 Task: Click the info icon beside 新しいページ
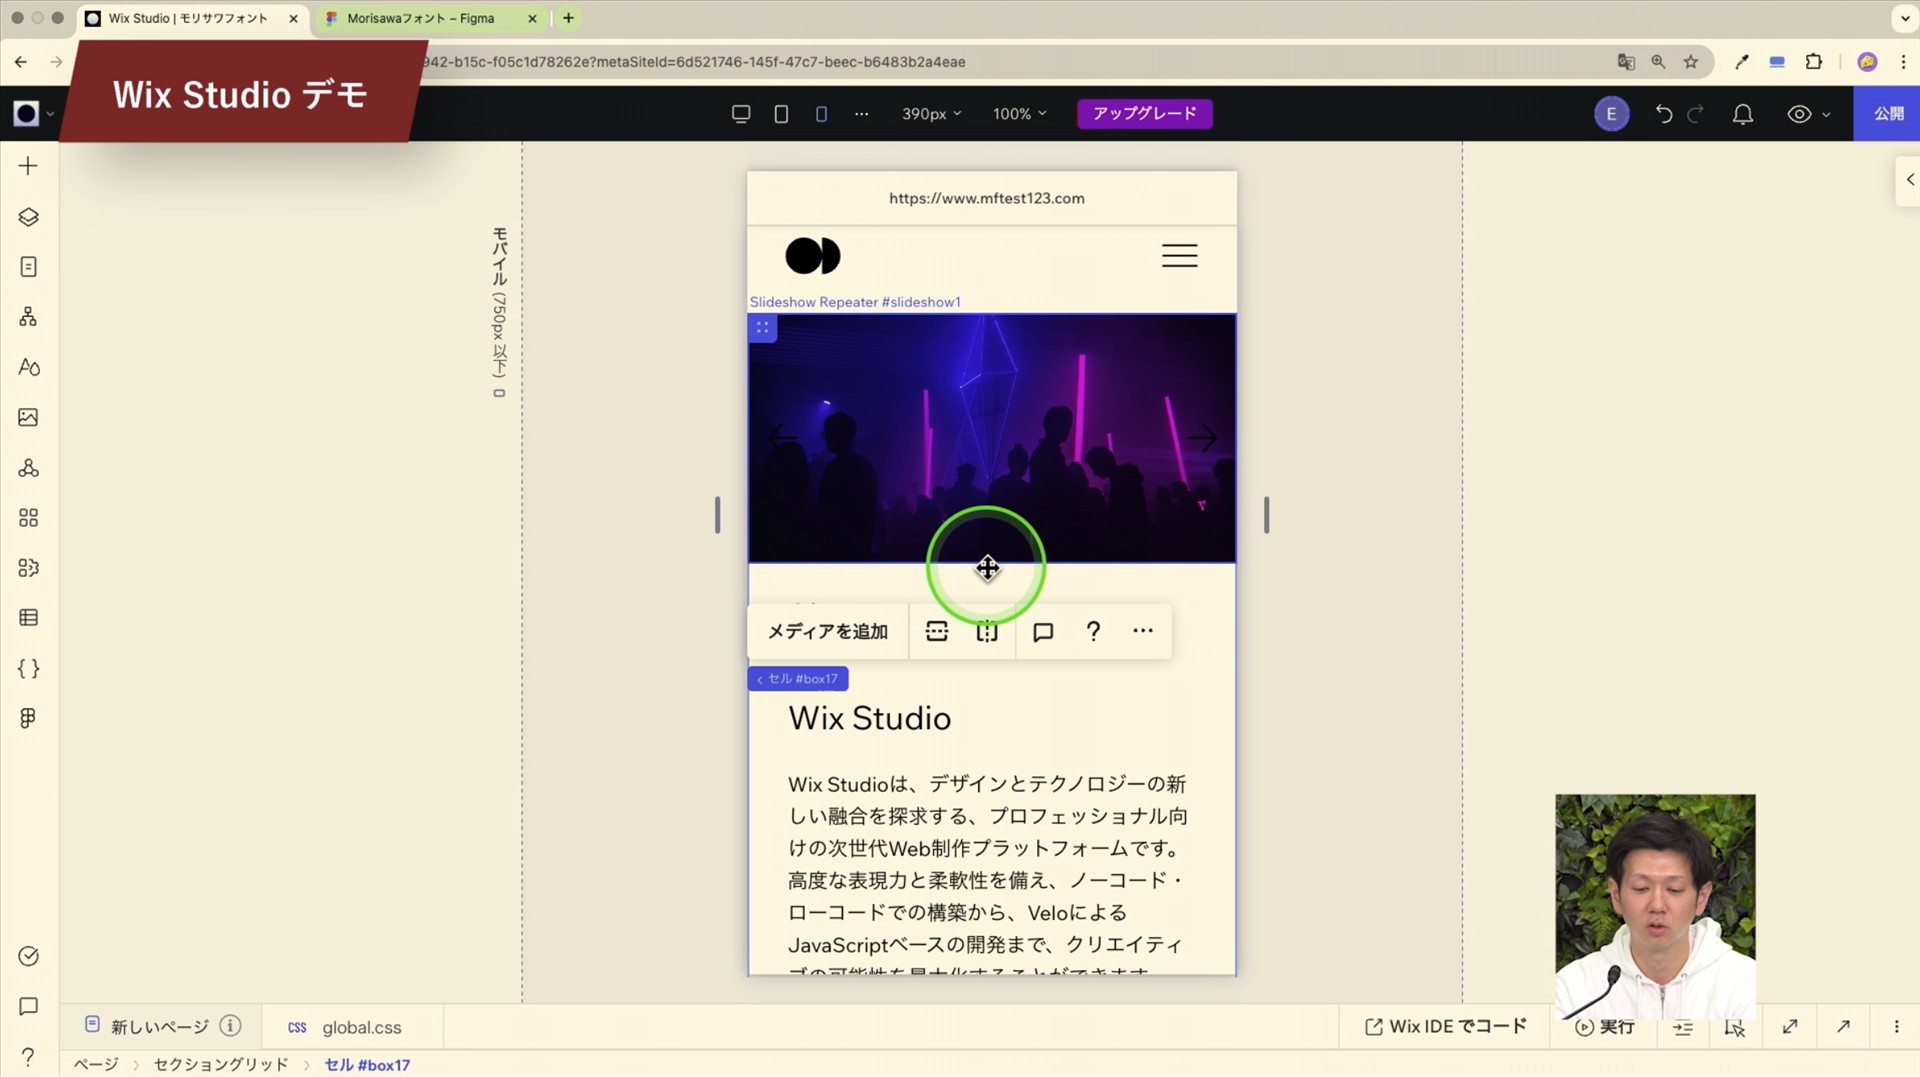click(x=230, y=1026)
